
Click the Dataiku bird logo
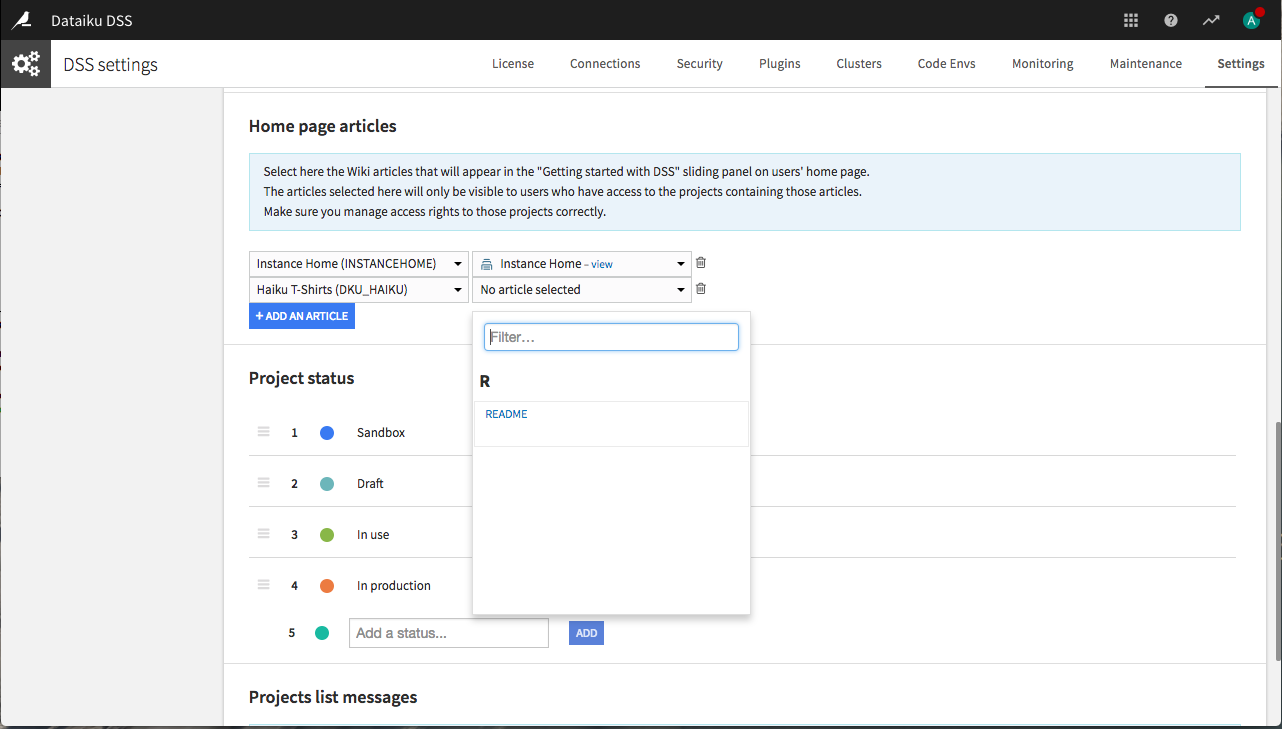point(22,20)
